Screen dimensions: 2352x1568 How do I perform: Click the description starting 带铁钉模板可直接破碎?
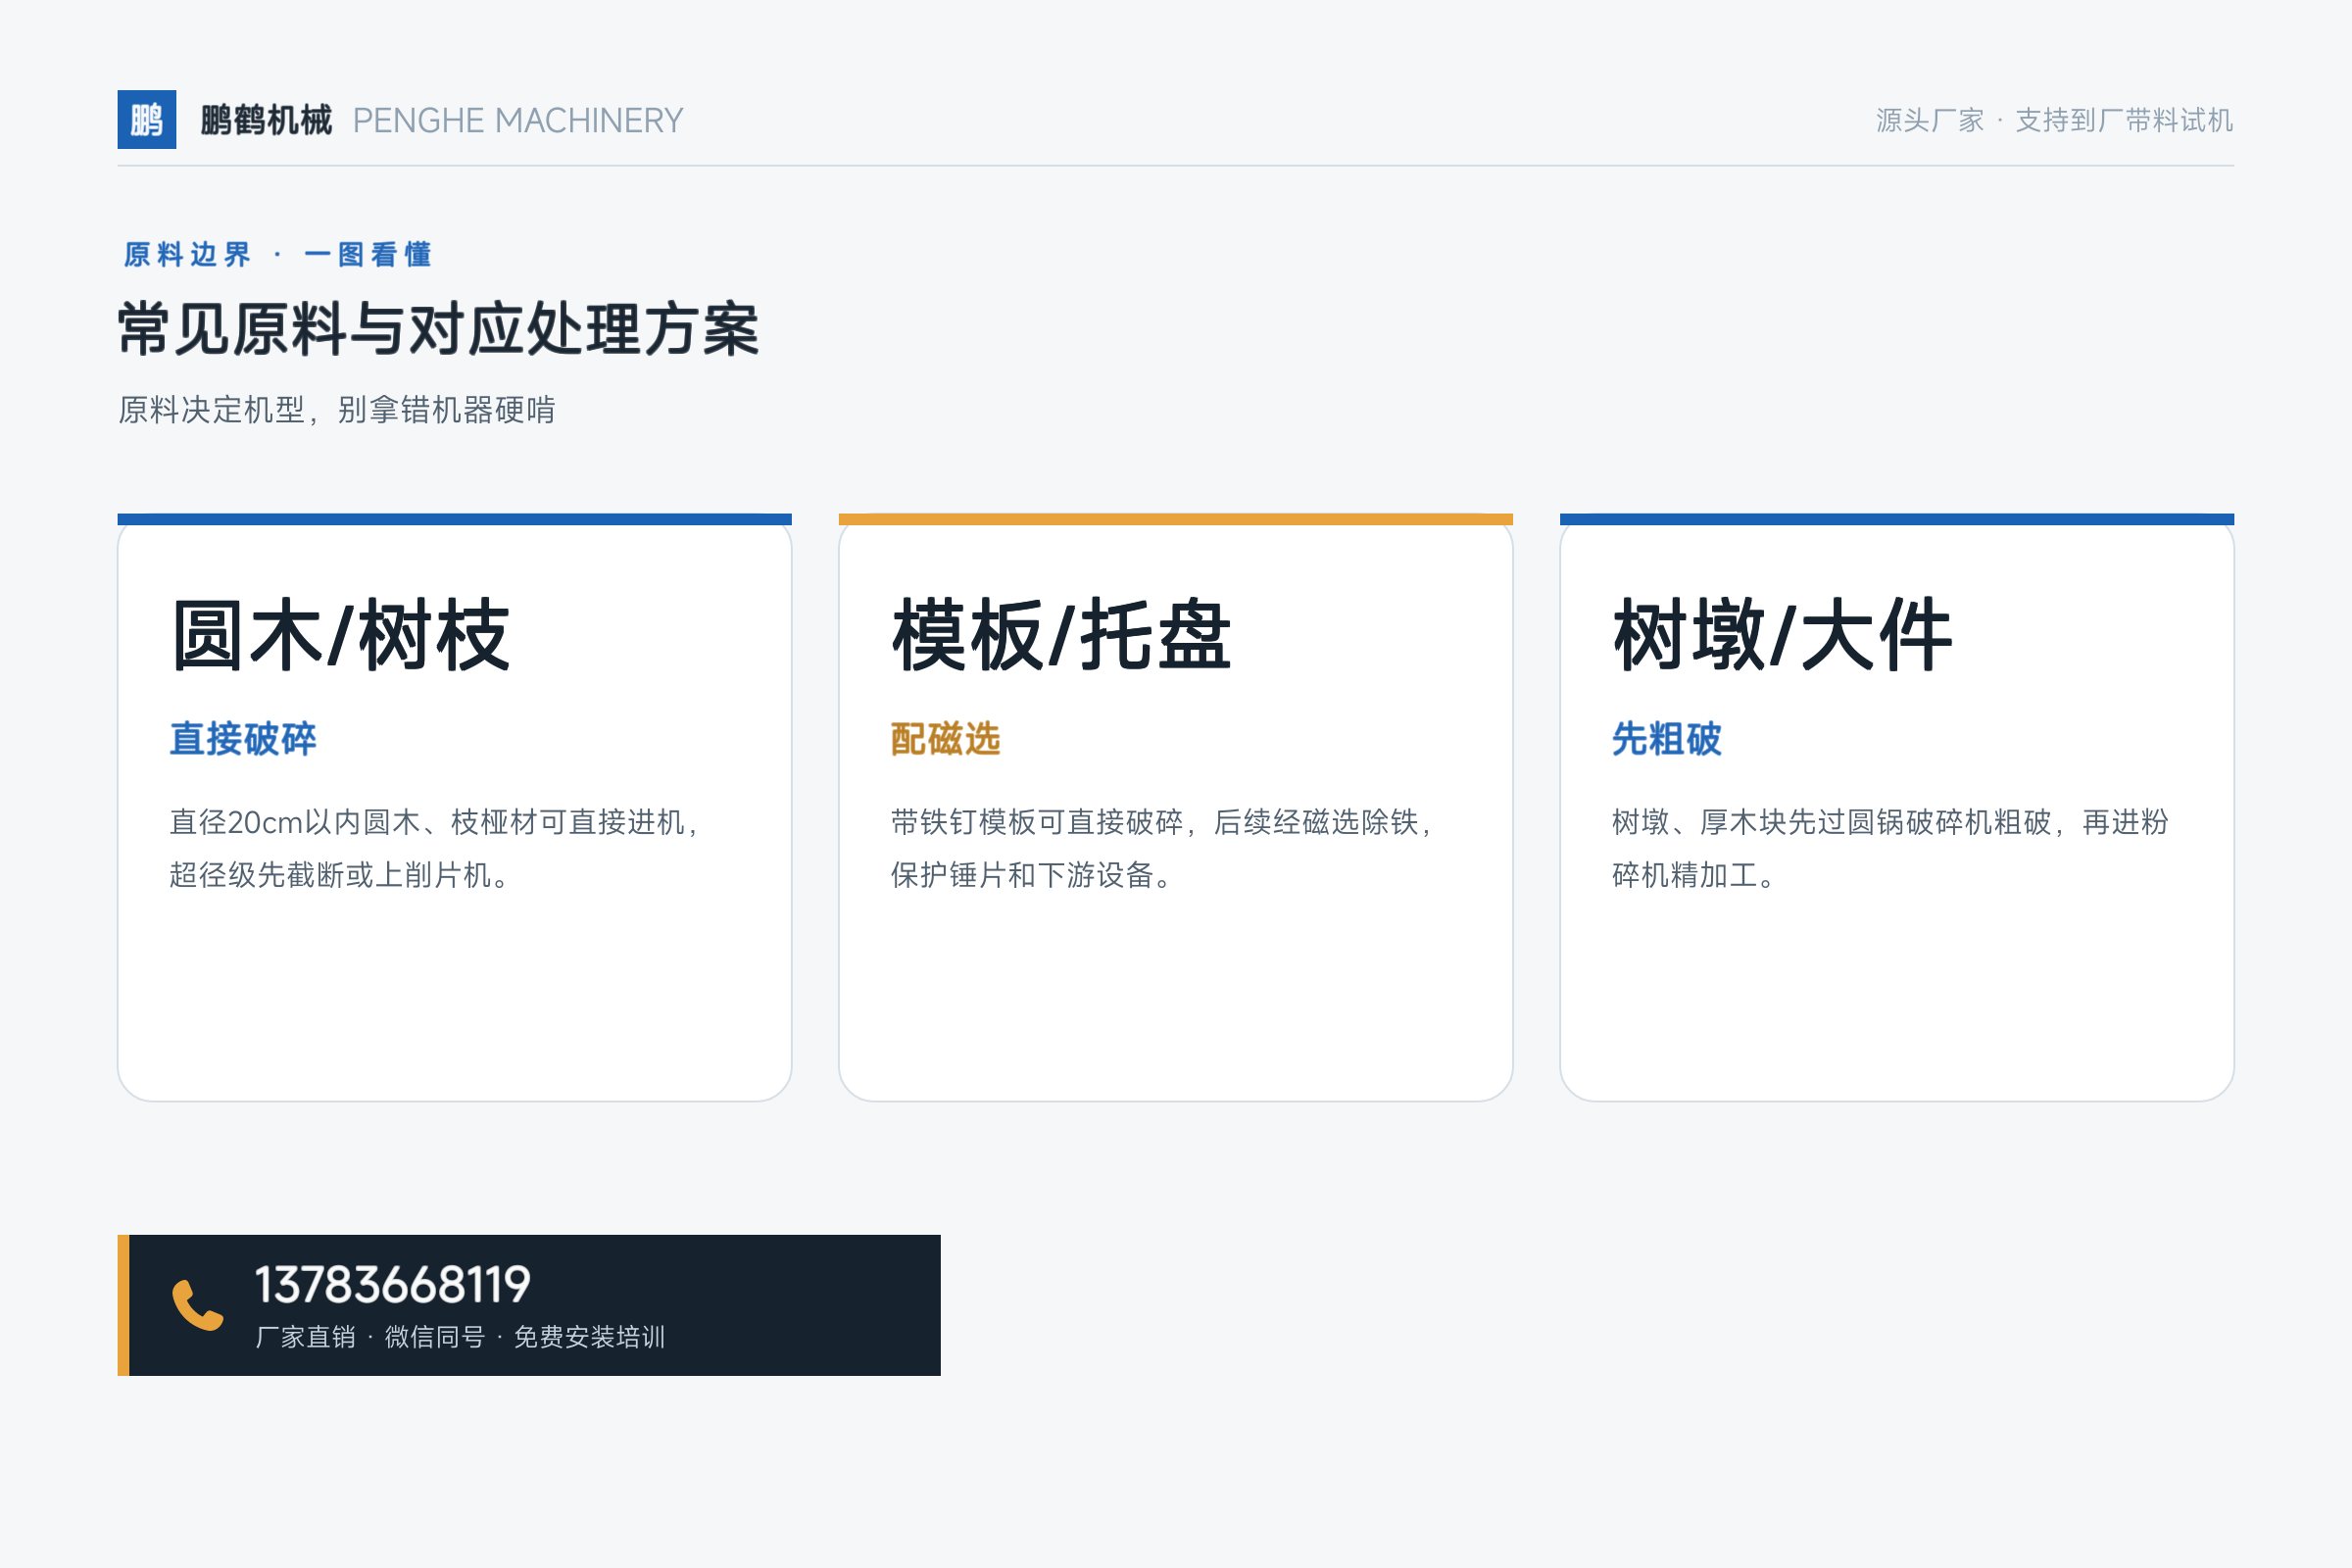1163,848
